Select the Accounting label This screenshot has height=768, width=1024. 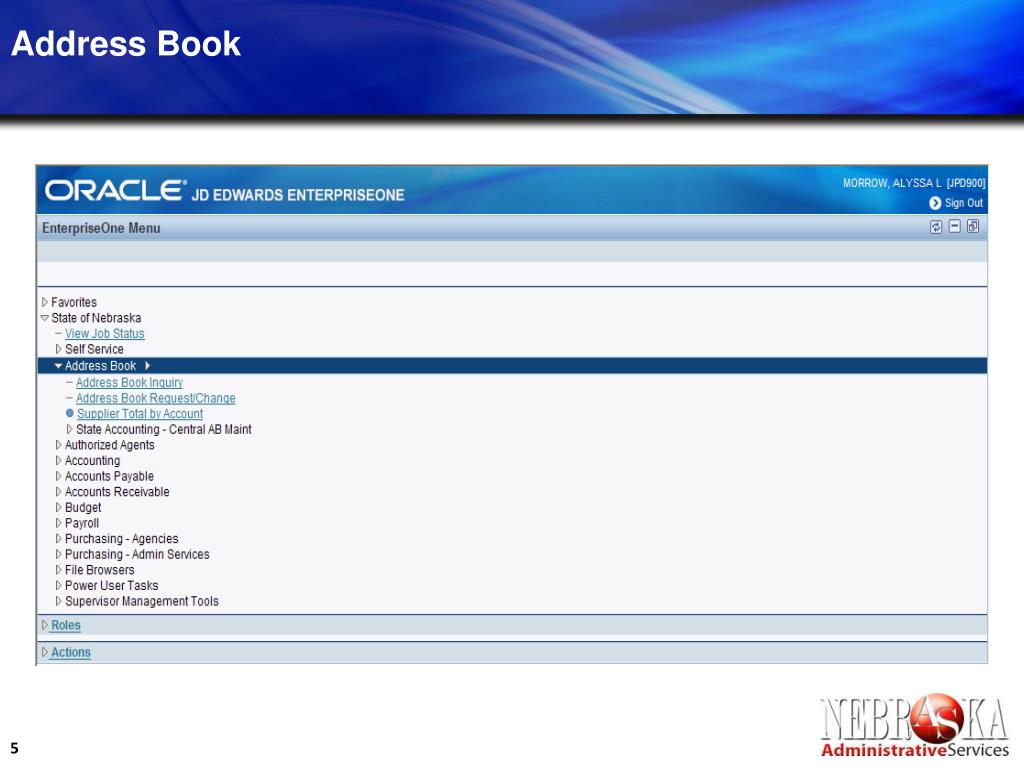pyautogui.click(x=92, y=461)
